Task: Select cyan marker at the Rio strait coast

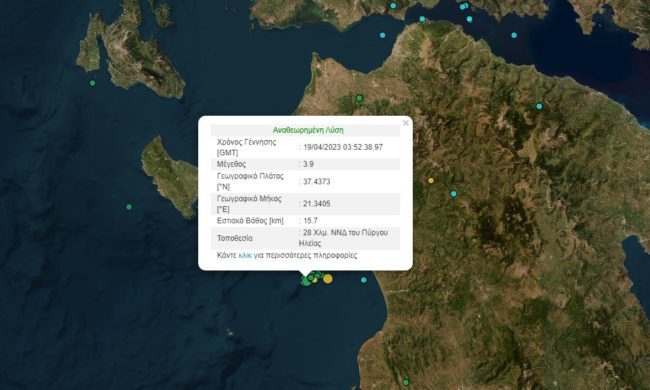Action: pos(422,19)
